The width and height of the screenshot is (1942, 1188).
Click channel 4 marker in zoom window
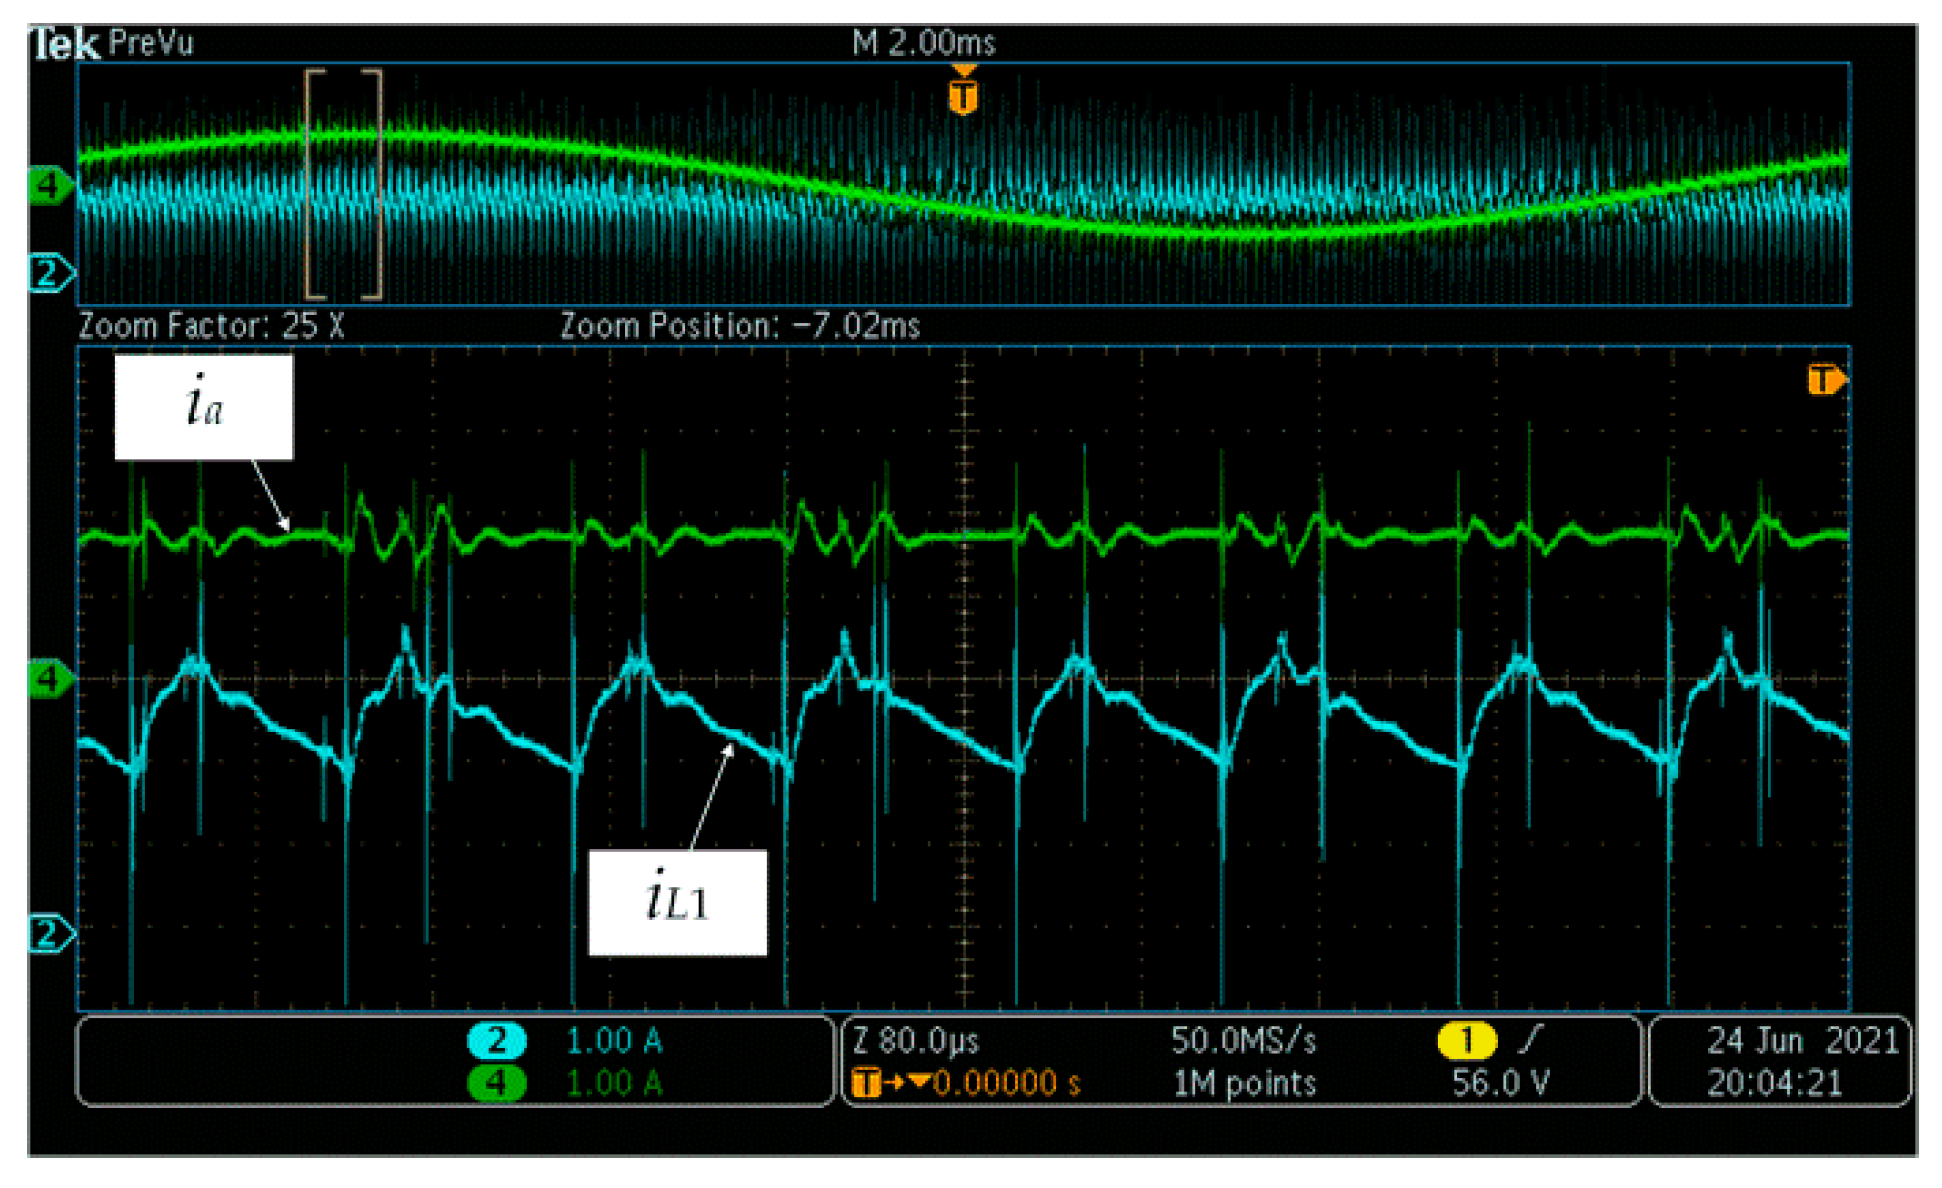point(48,680)
